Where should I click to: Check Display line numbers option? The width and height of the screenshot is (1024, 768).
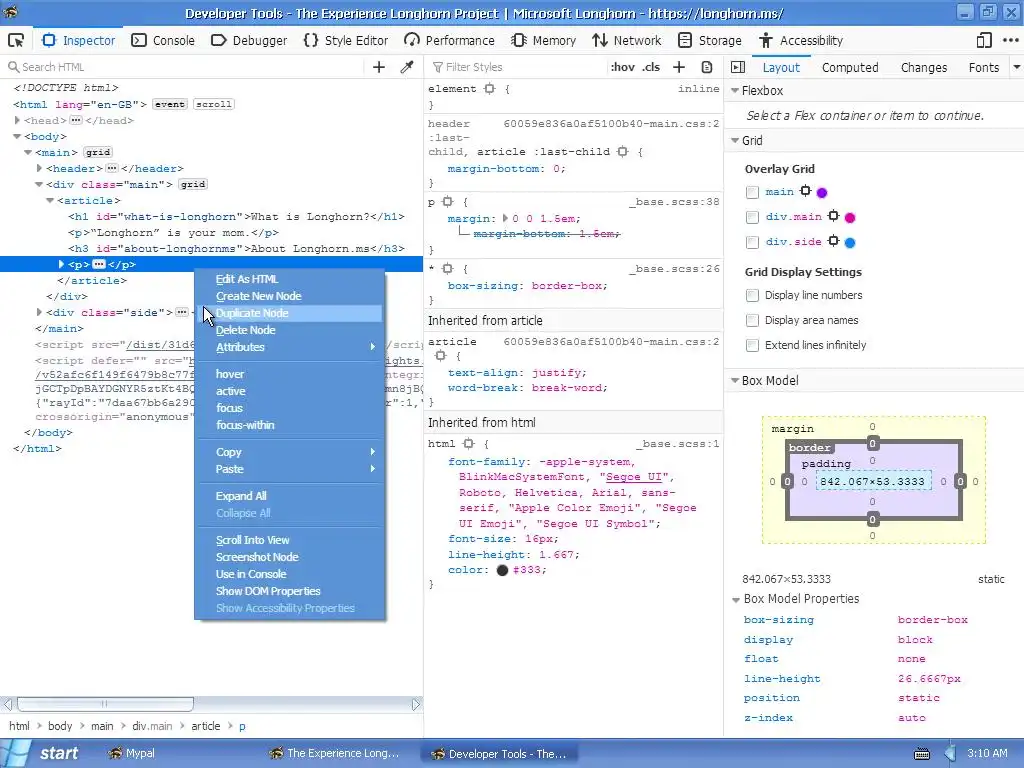(x=752, y=295)
